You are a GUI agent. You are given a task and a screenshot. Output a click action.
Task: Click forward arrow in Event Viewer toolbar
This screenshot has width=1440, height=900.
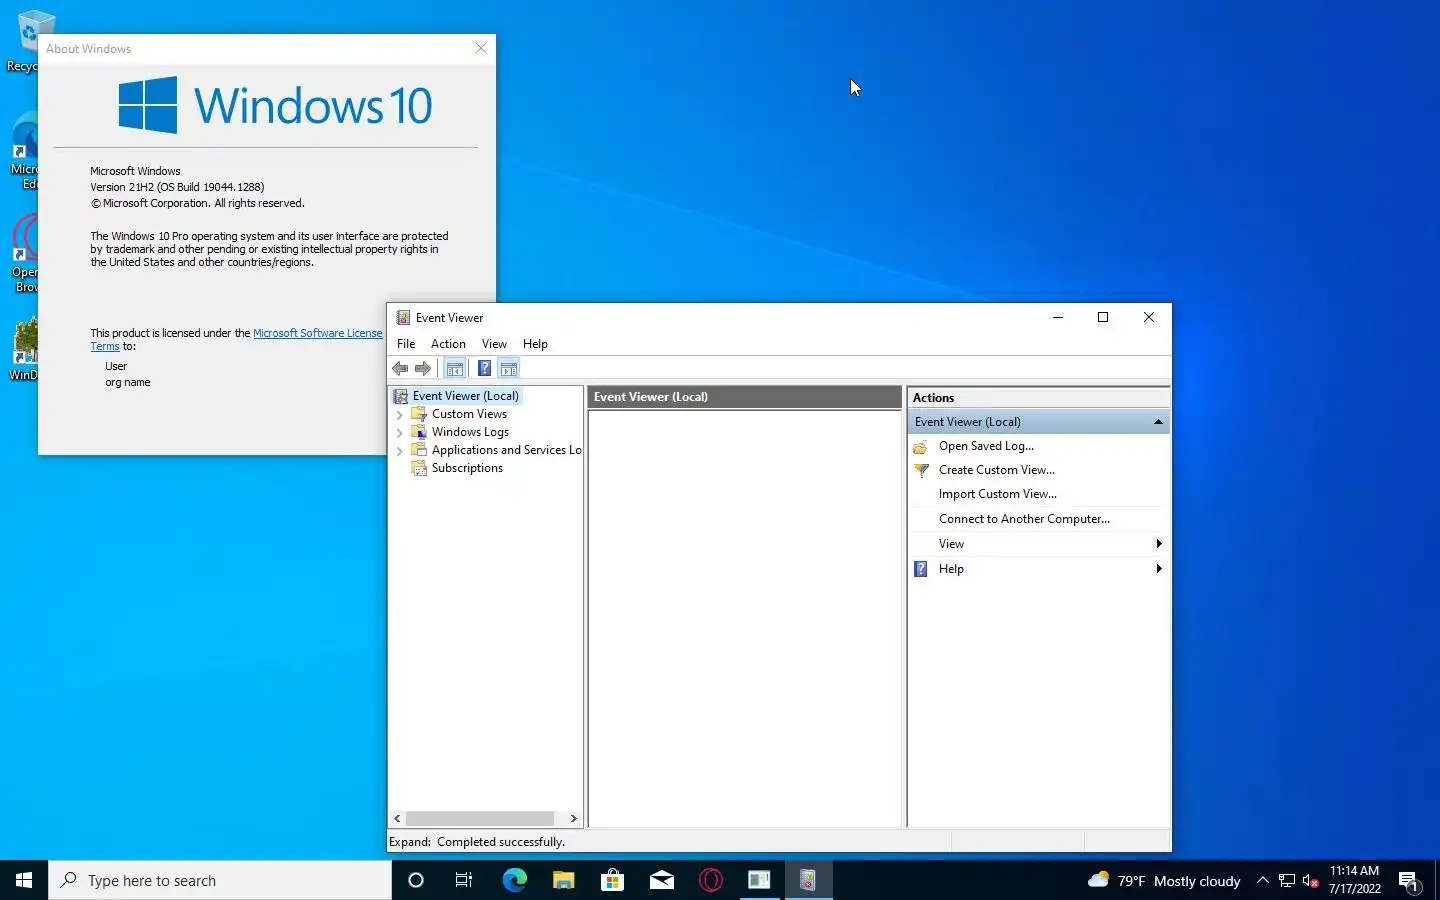point(423,368)
